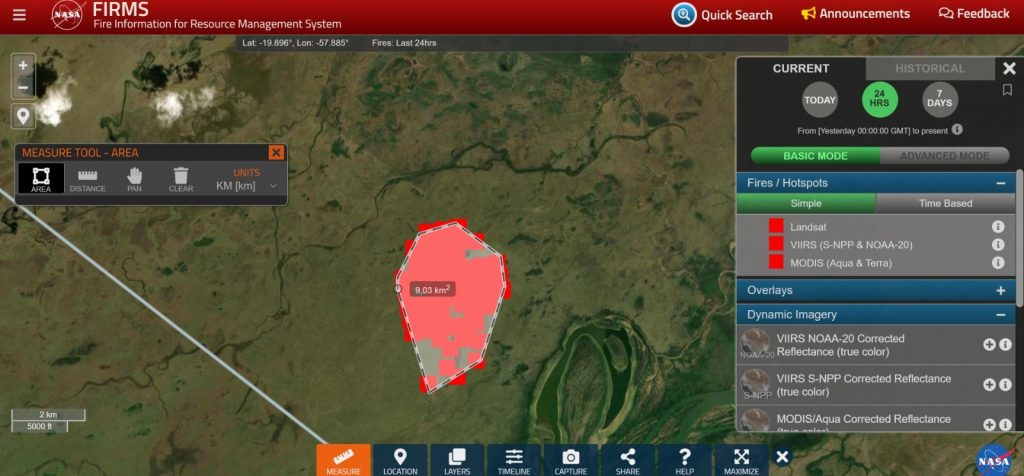Click the Share tool icon

627,460
